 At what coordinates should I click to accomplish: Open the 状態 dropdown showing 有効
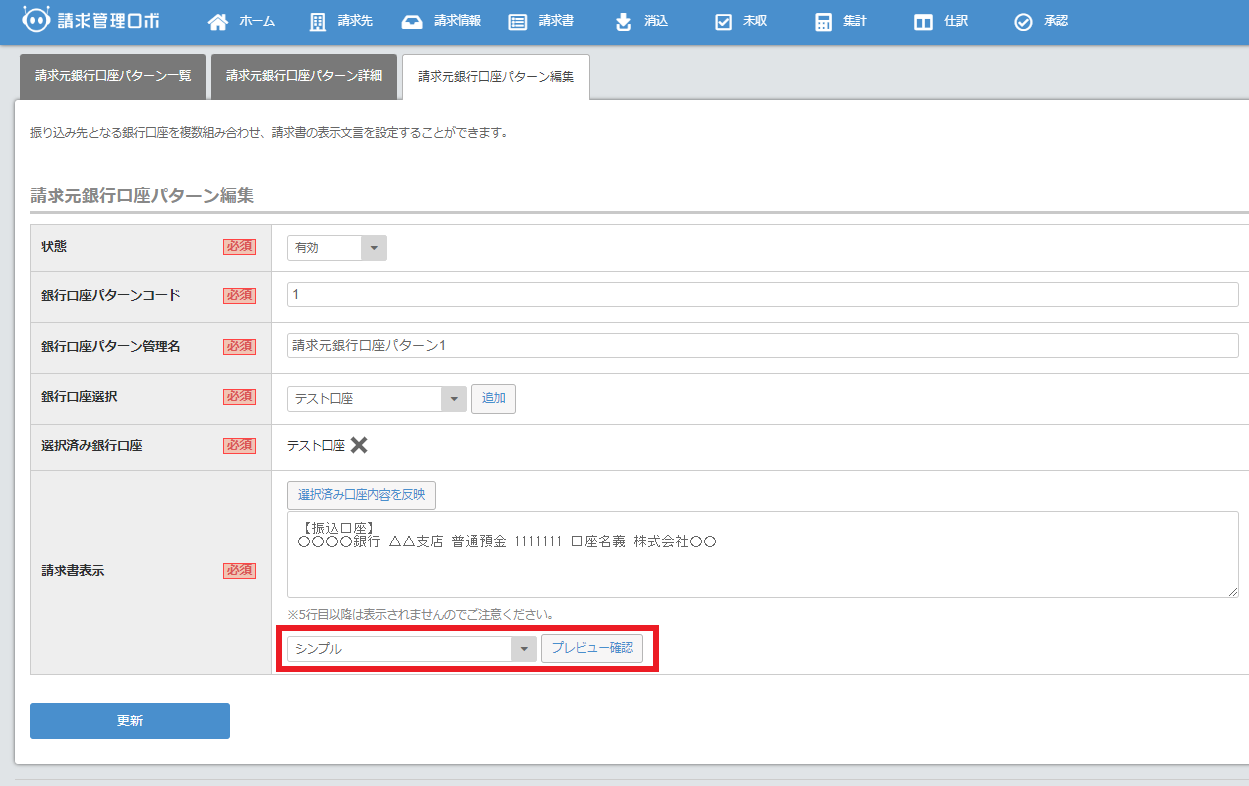[x=337, y=248]
